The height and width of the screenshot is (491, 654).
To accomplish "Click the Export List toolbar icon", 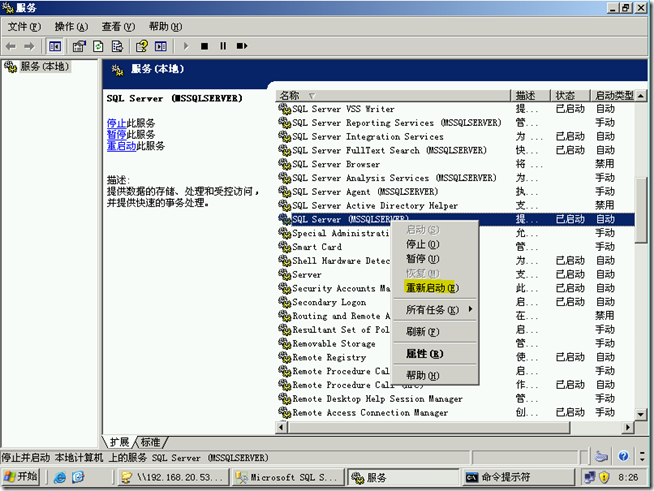I will coord(117,46).
